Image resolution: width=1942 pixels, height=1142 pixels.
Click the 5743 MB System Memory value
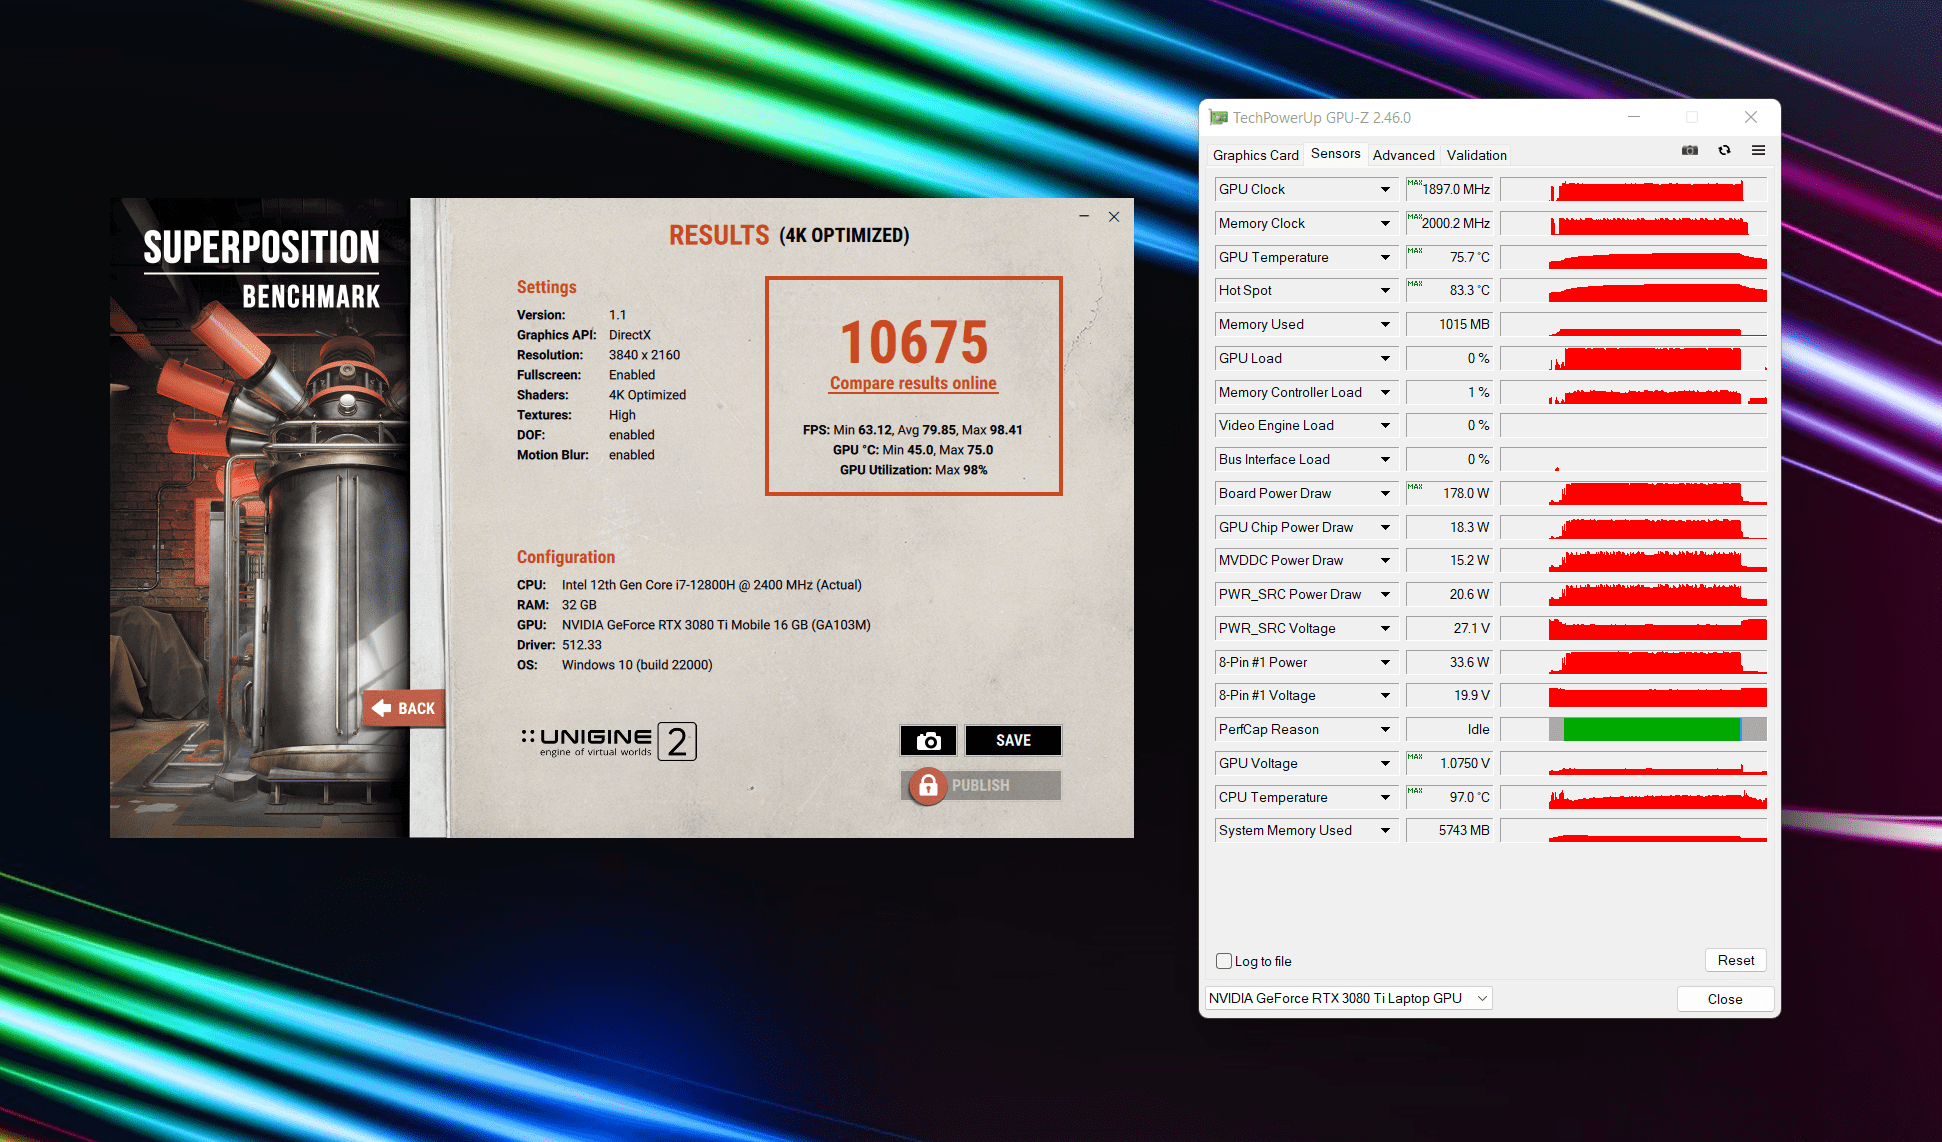tap(1449, 830)
